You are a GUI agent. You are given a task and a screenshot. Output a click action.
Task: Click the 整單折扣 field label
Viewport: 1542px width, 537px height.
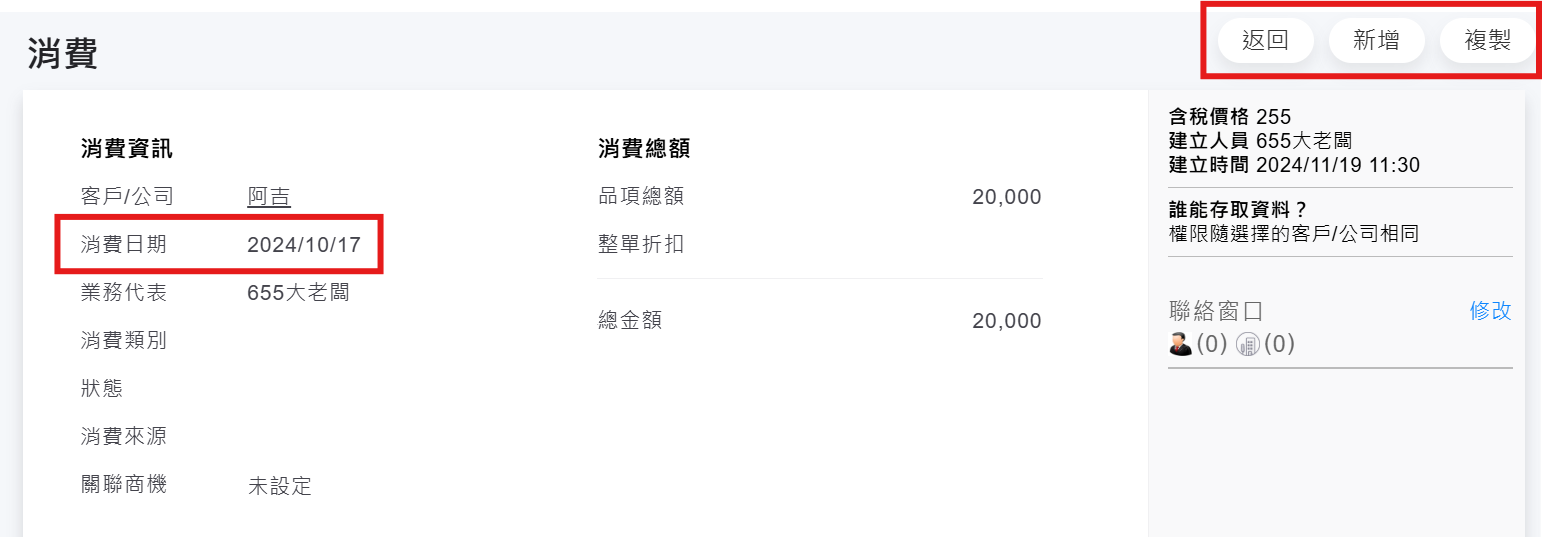tap(641, 244)
